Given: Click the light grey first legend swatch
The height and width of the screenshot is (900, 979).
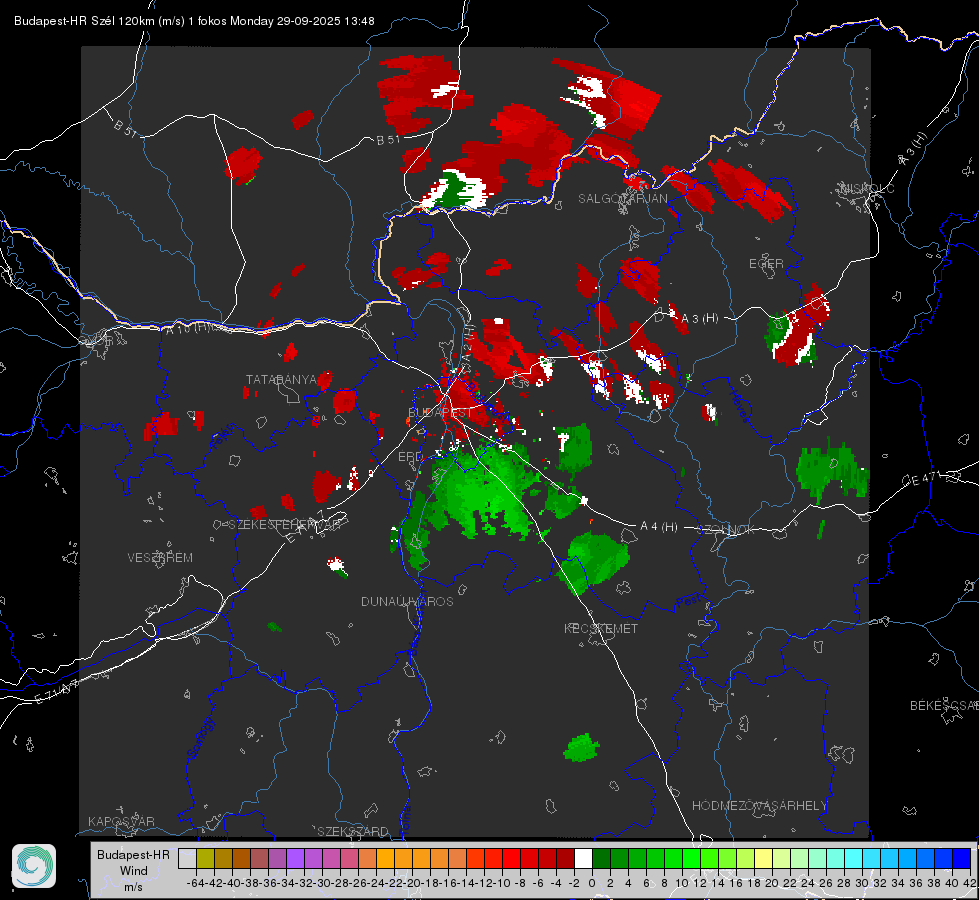Looking at the screenshot, I should pyautogui.click(x=187, y=858).
